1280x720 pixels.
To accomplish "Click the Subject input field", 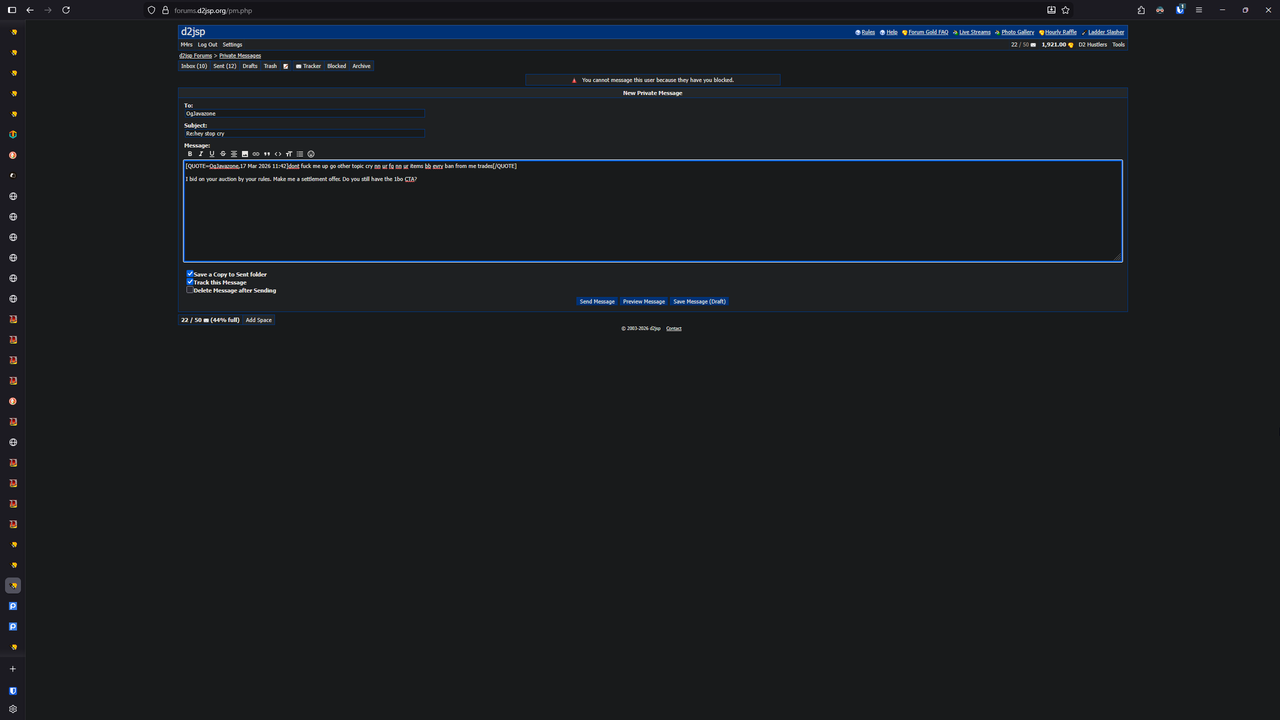I will pos(304,133).
